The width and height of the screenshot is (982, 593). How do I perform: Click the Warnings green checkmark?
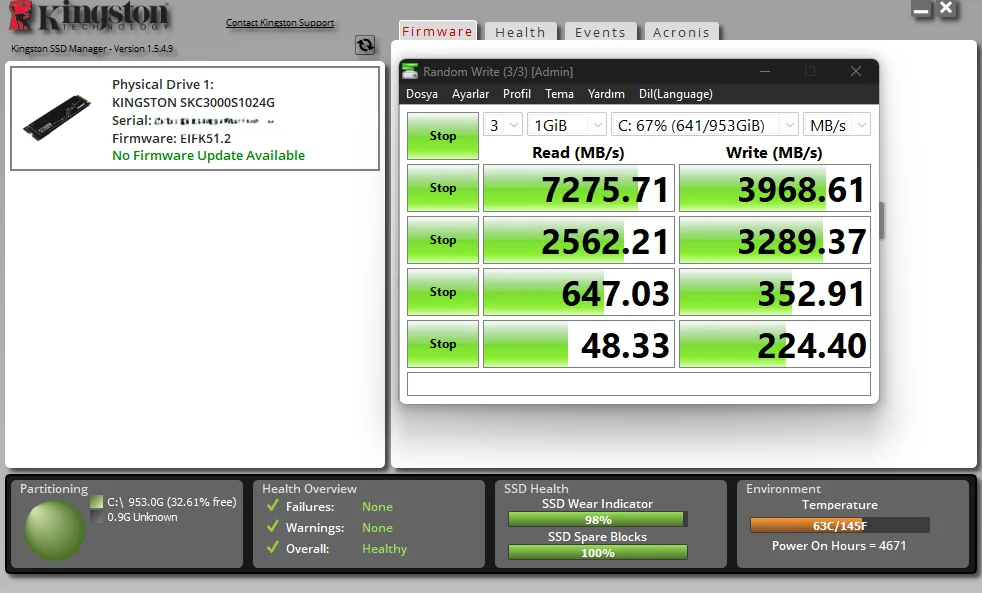272,527
